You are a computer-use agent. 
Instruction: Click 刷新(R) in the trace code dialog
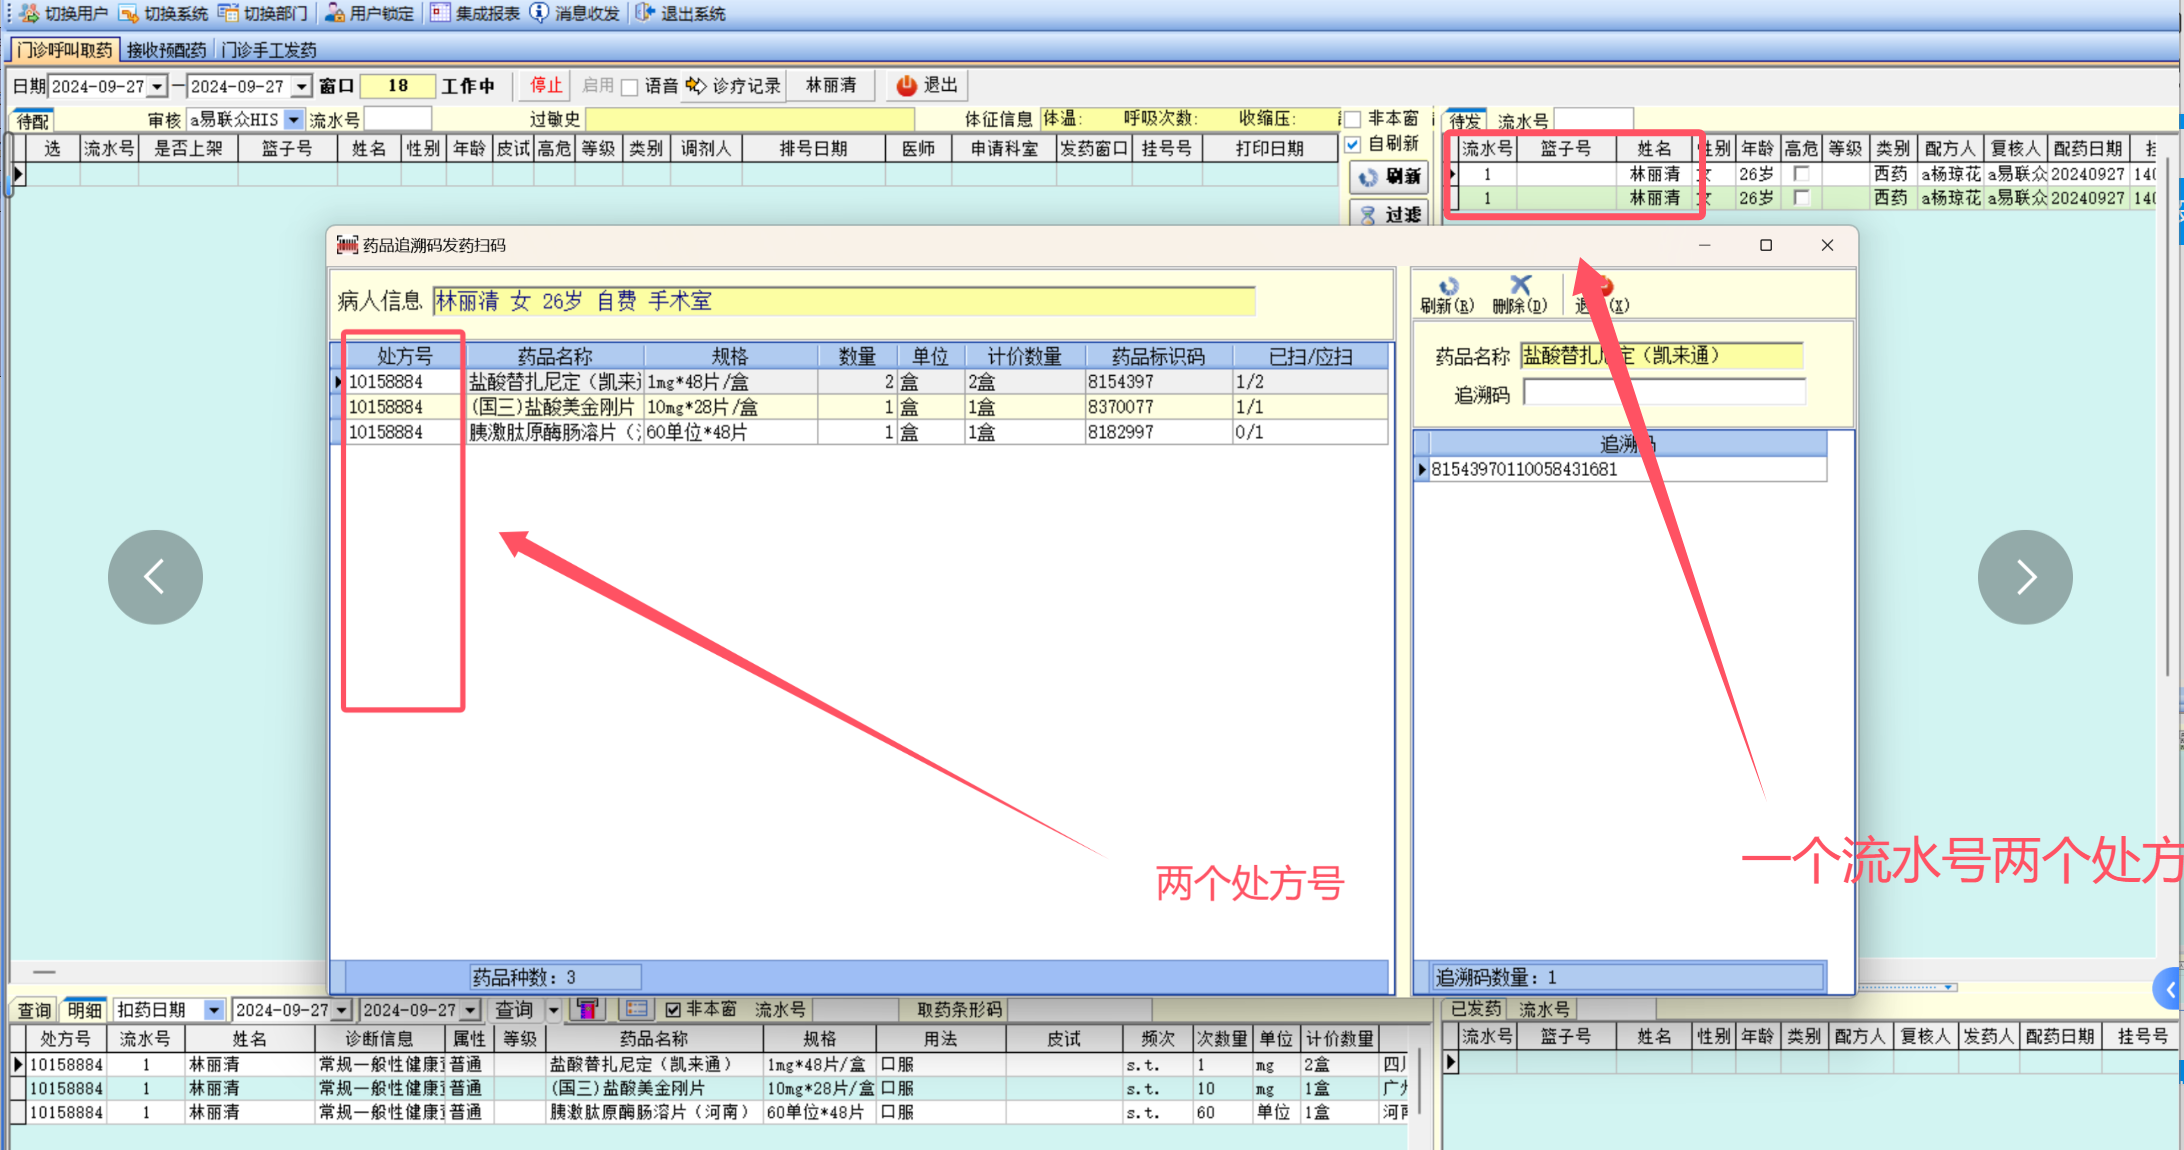point(1447,295)
